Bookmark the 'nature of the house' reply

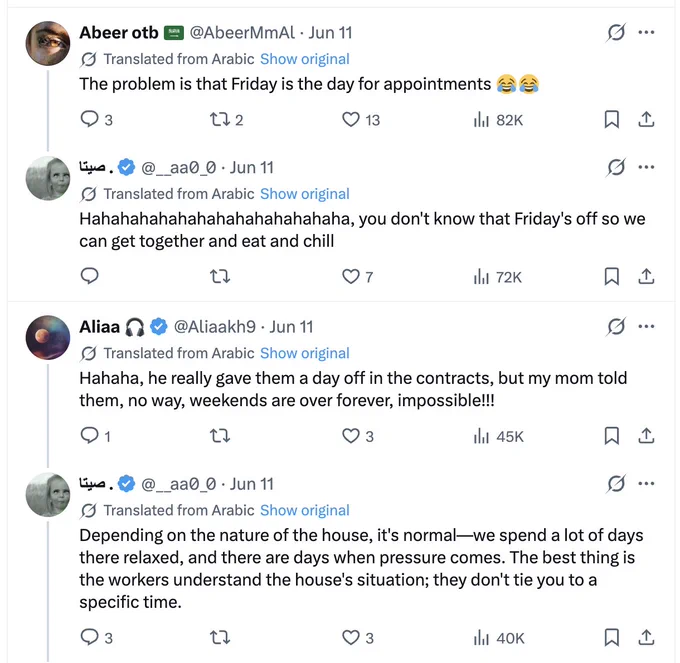click(611, 637)
